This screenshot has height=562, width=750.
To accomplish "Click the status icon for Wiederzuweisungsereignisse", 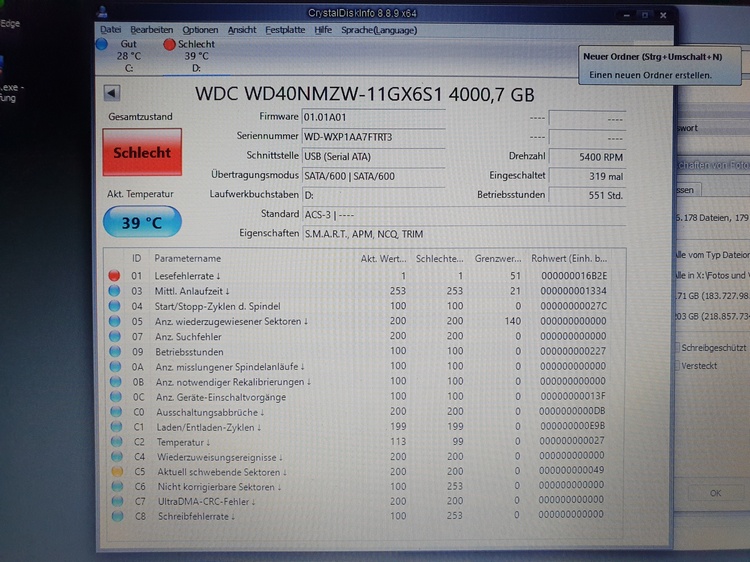I will click(x=116, y=457).
